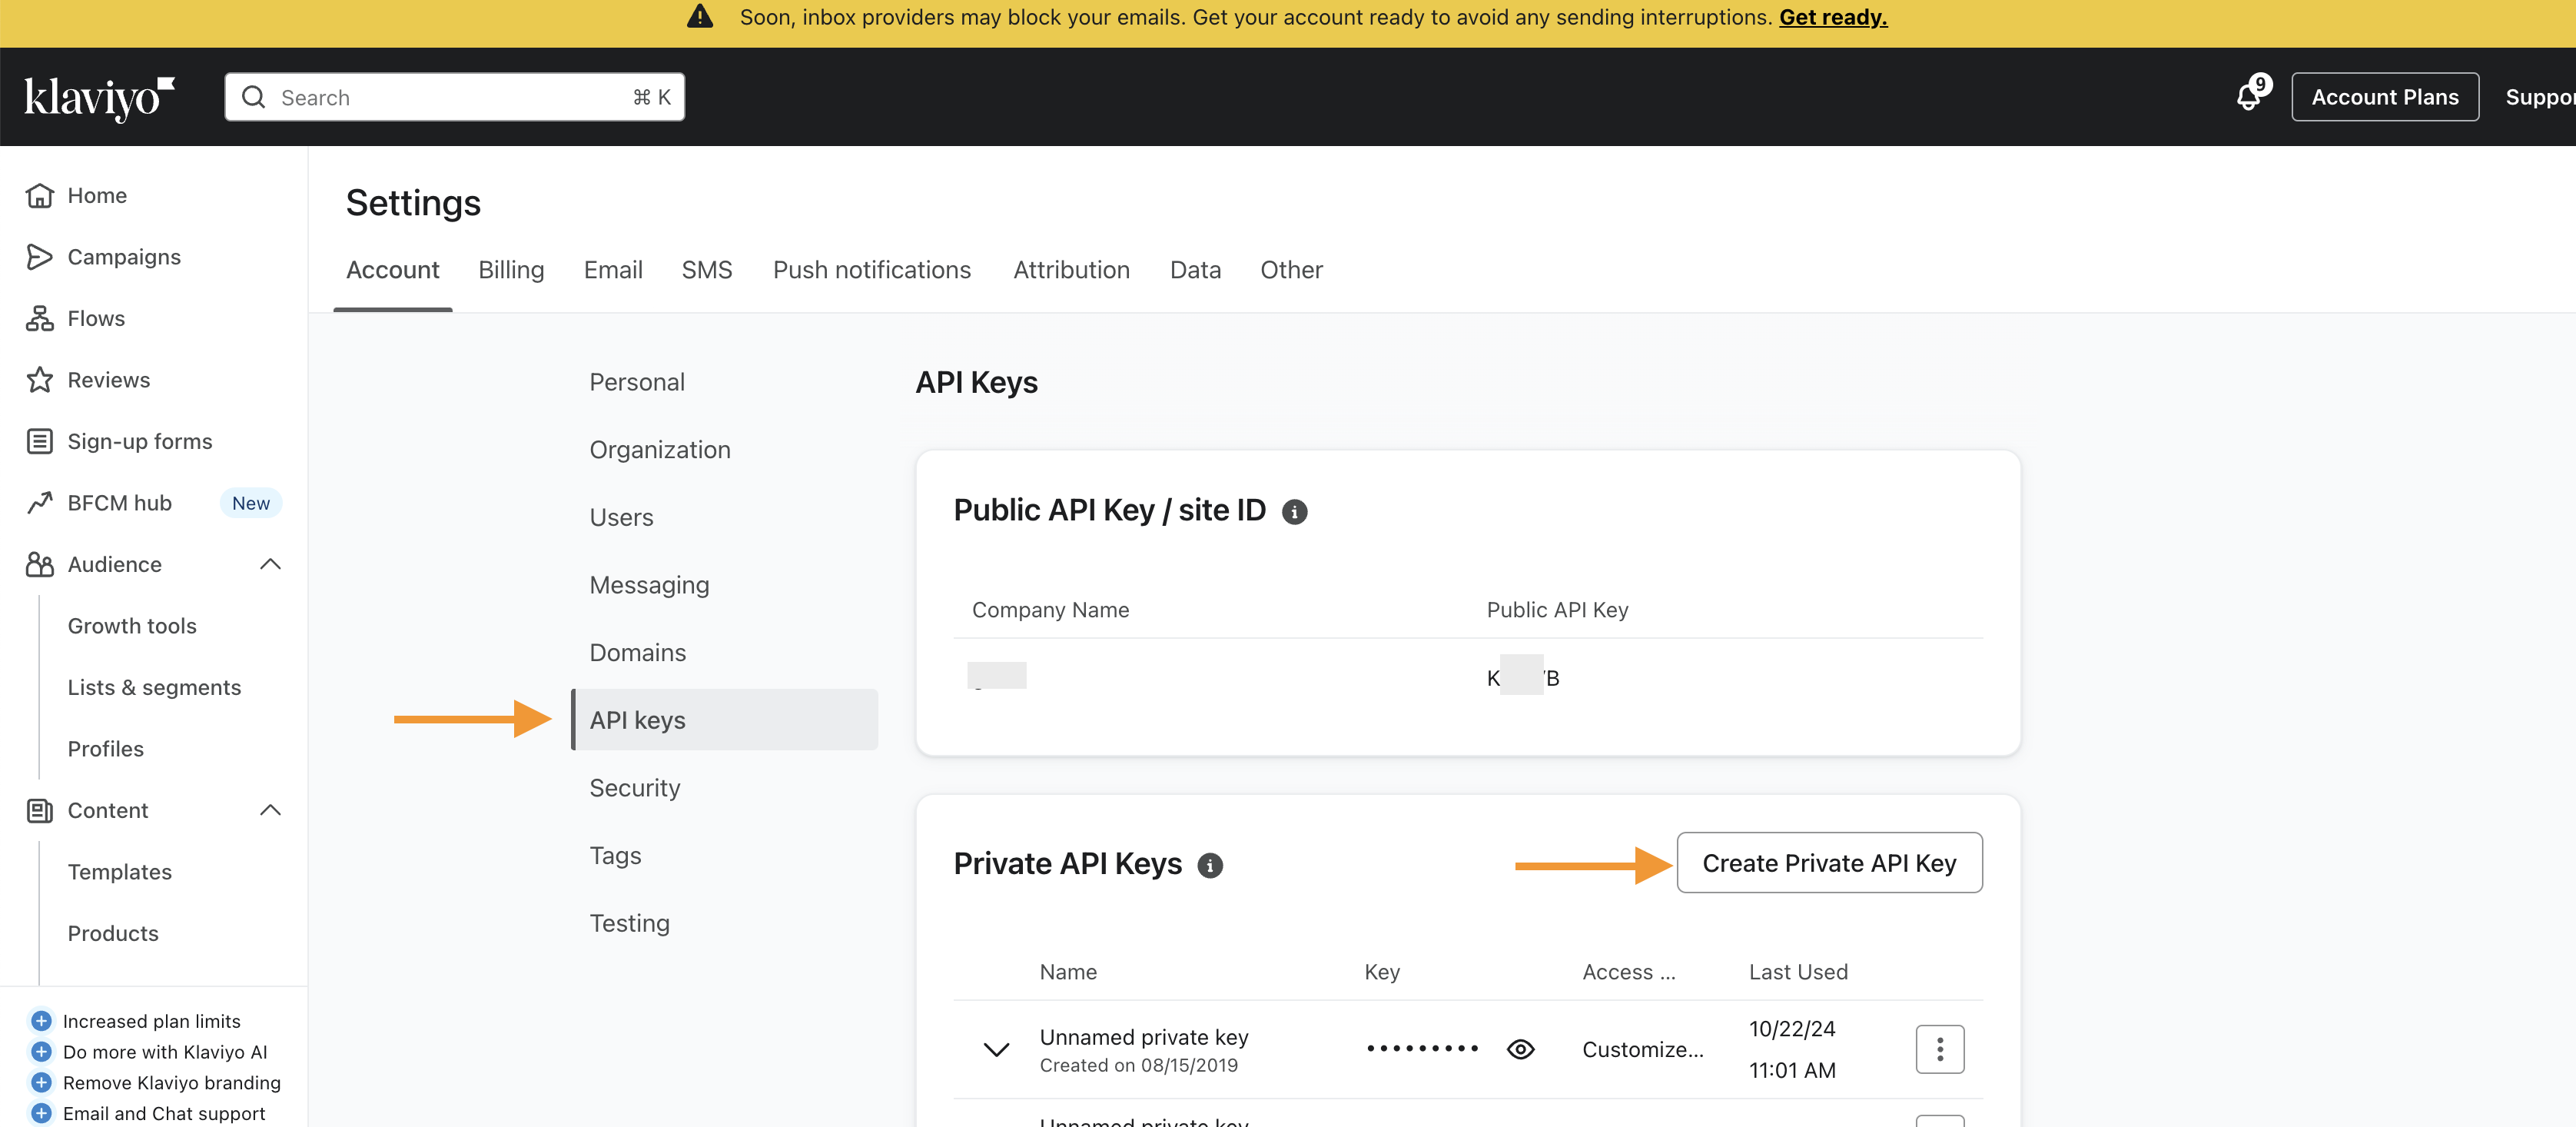Screen dimensions: 2576x1127
Task: Open Profiles under Audience
Action: (105, 749)
